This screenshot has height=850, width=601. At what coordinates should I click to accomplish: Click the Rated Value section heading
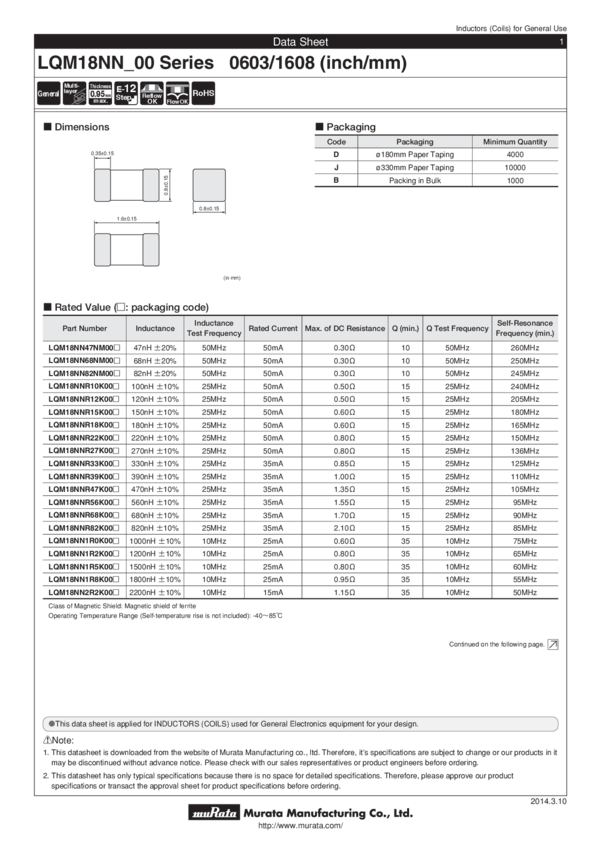(x=126, y=307)
